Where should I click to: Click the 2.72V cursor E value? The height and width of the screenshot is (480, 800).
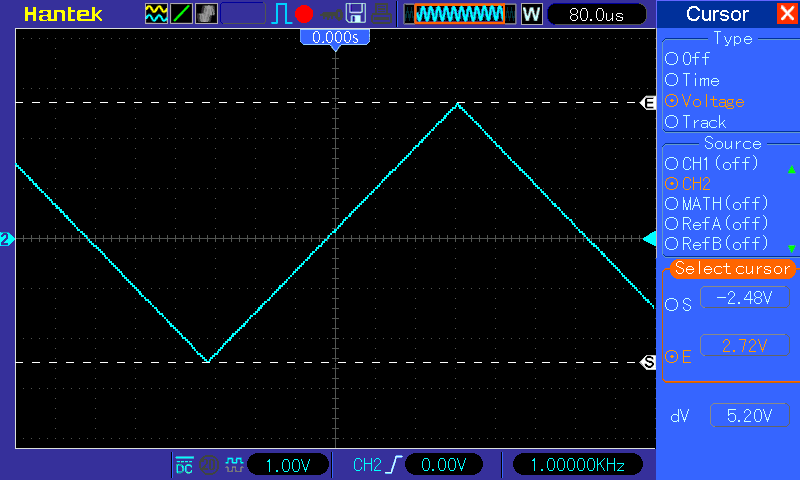(745, 346)
